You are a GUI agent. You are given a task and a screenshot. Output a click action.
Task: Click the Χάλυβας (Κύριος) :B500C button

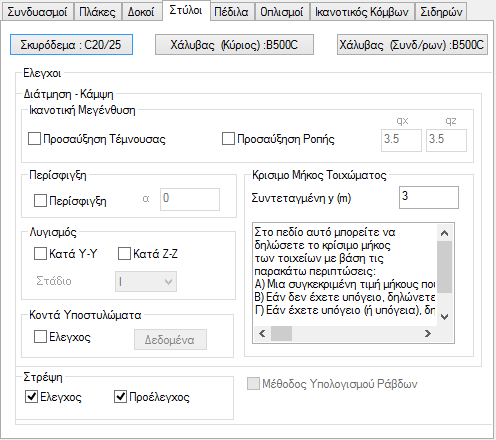point(234,45)
